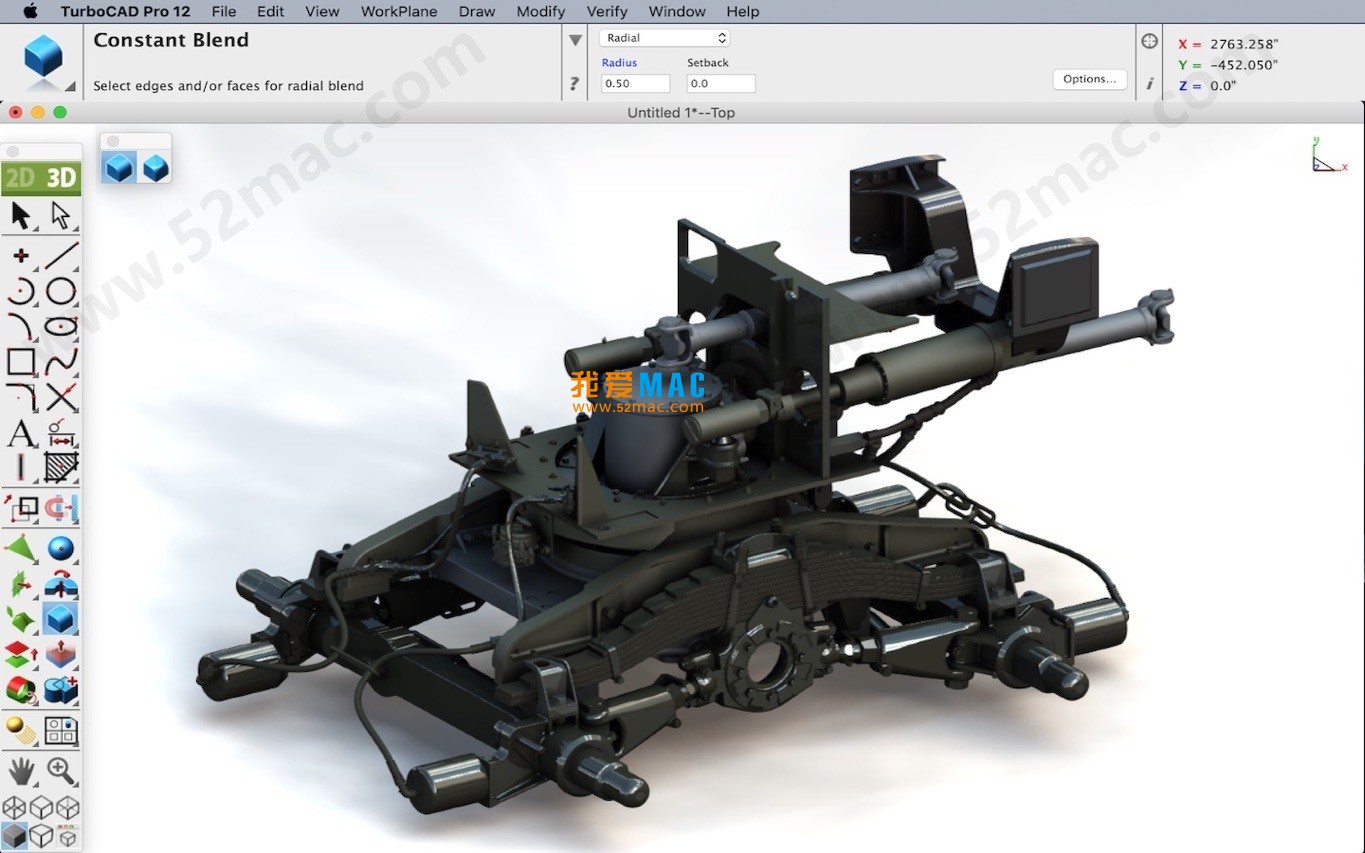Viewport: 1365px width, 853px height.
Task: Click the help question mark
Action: [x=573, y=83]
